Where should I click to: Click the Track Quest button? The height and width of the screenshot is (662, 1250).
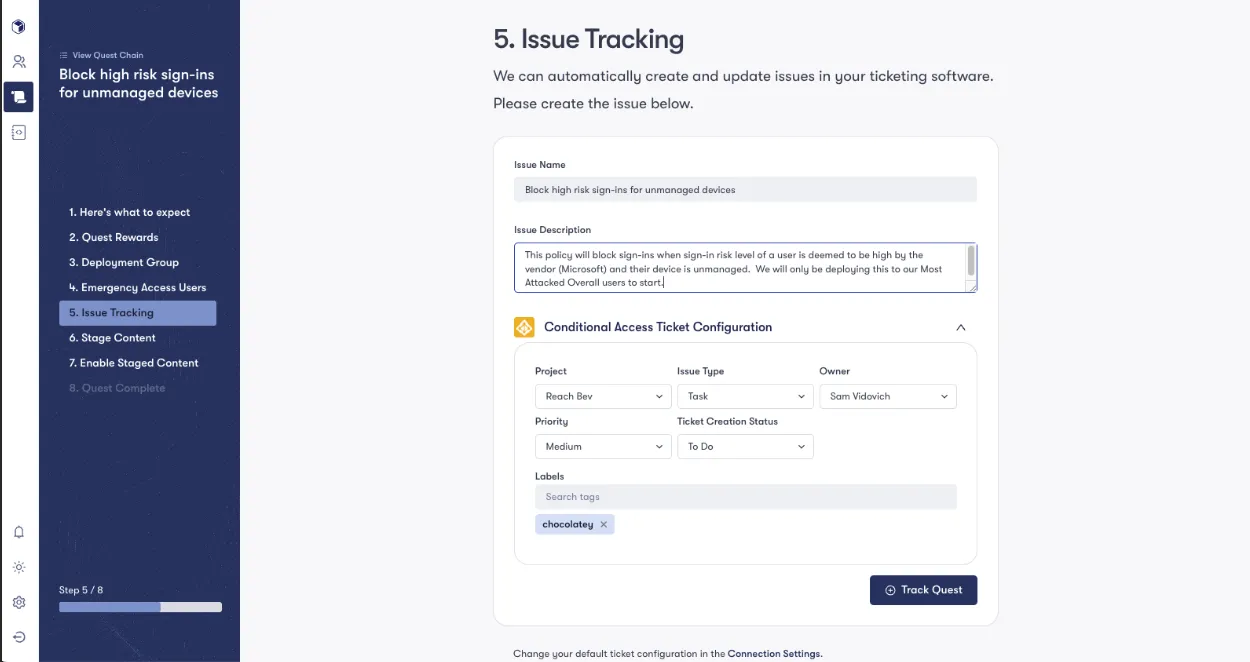coord(923,590)
